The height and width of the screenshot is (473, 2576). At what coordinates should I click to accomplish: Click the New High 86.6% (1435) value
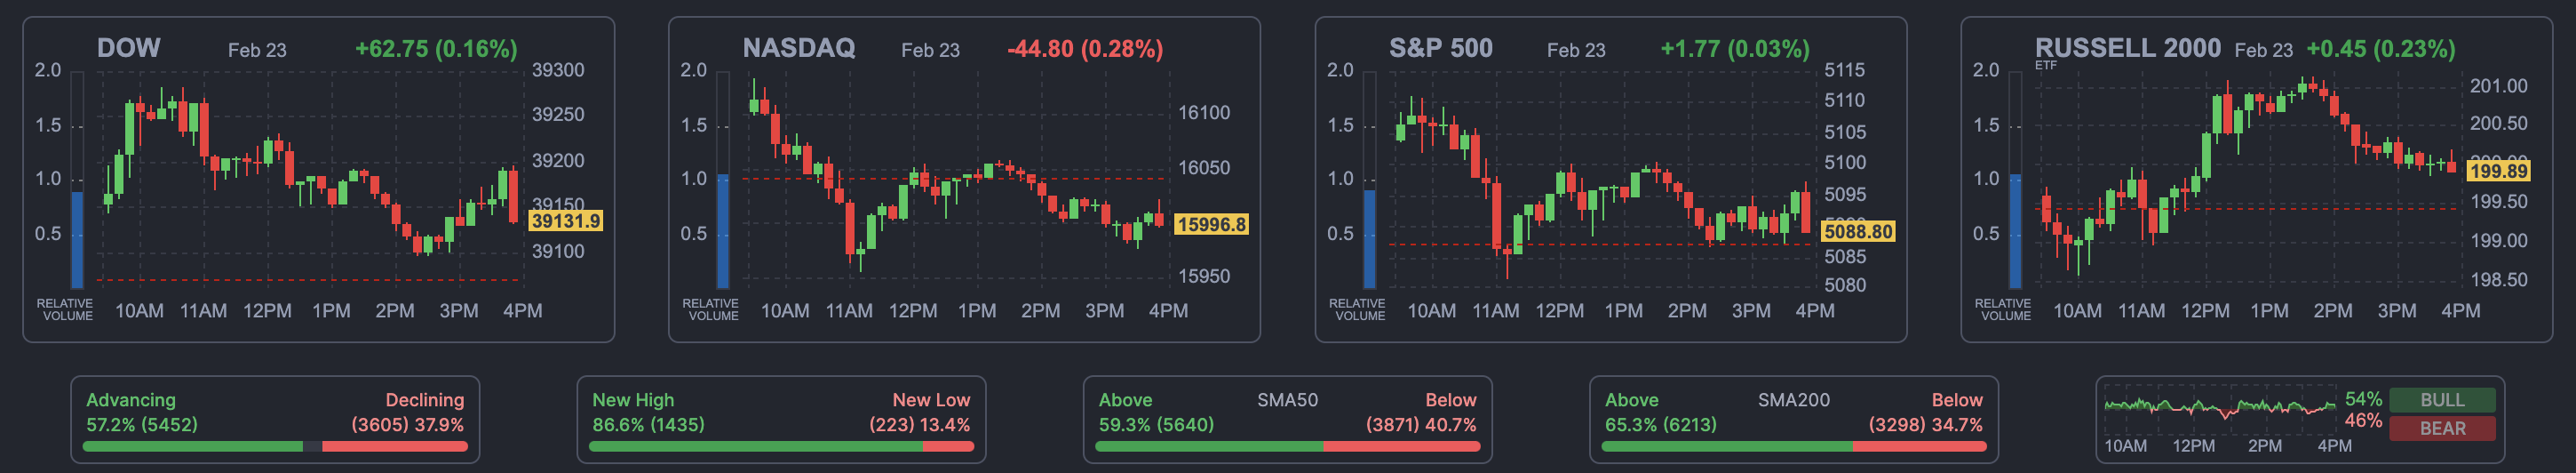point(648,424)
